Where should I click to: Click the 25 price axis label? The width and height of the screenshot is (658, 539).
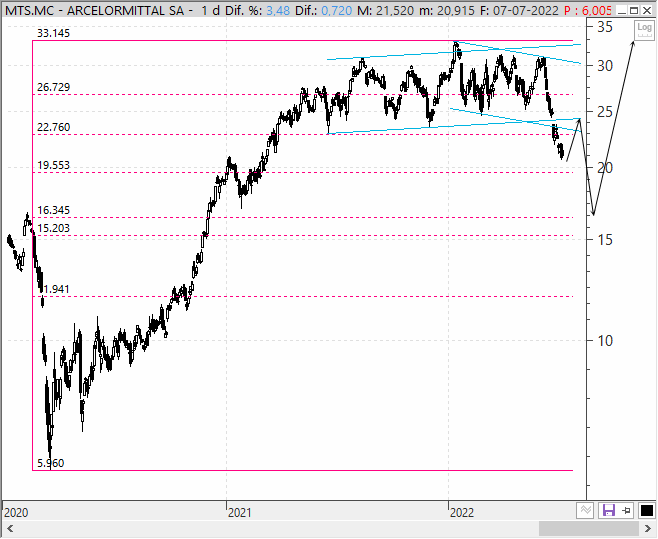tap(605, 112)
